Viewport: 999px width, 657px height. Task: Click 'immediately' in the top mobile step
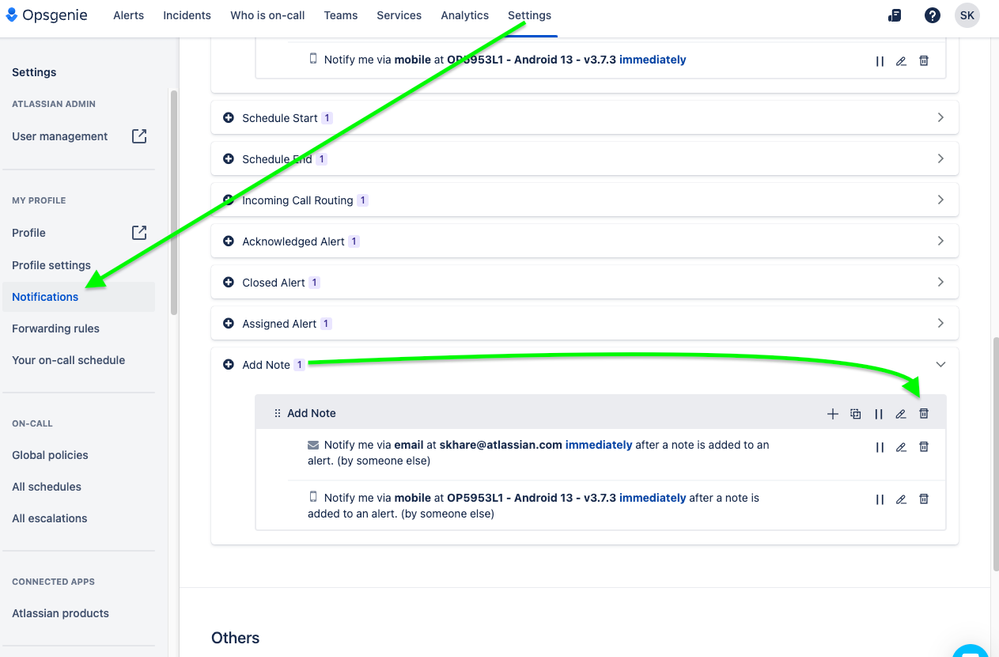(652, 60)
